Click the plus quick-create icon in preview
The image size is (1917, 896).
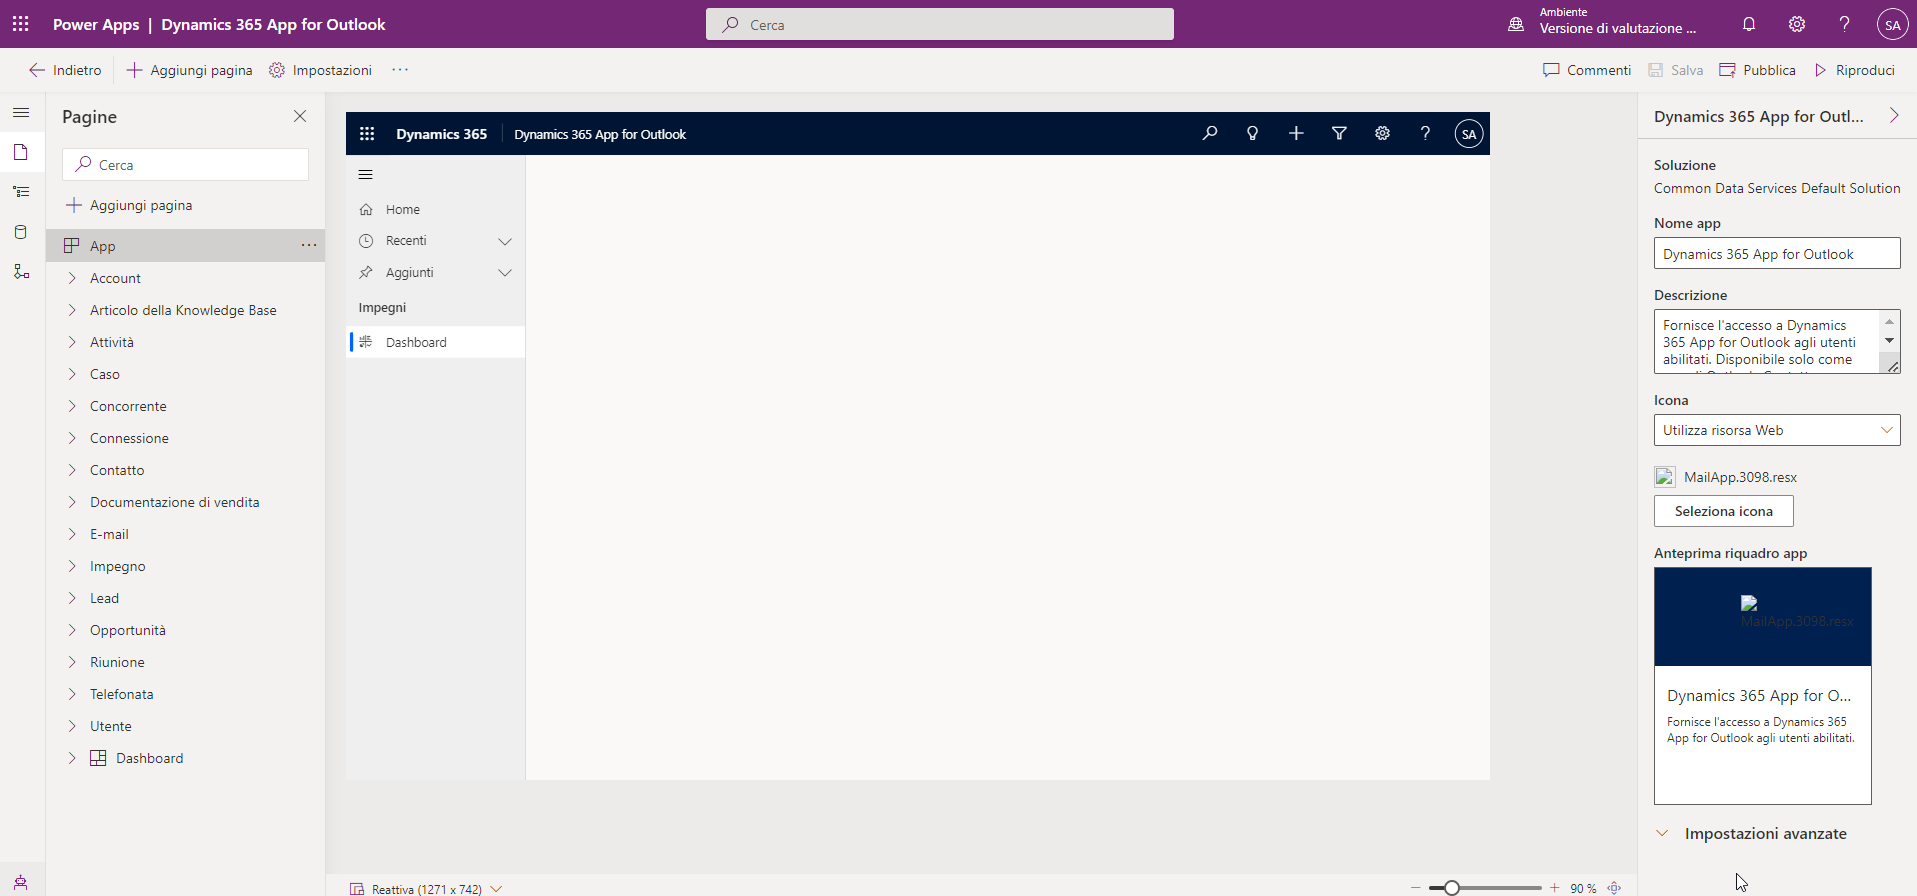pyautogui.click(x=1296, y=133)
